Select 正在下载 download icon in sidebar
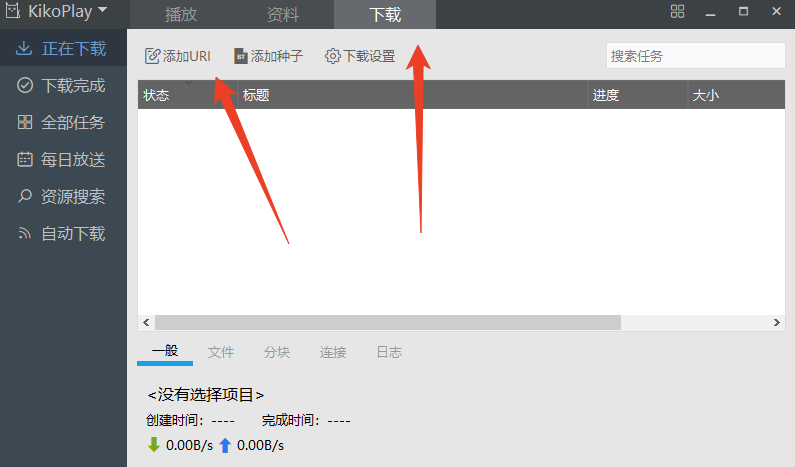This screenshot has width=795, height=467. click(x=24, y=48)
